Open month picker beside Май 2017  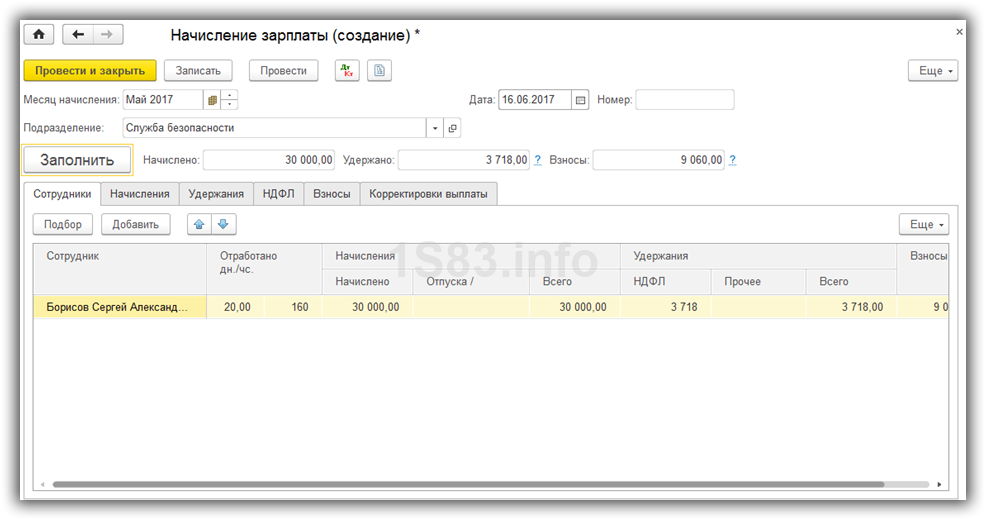[x=212, y=100]
